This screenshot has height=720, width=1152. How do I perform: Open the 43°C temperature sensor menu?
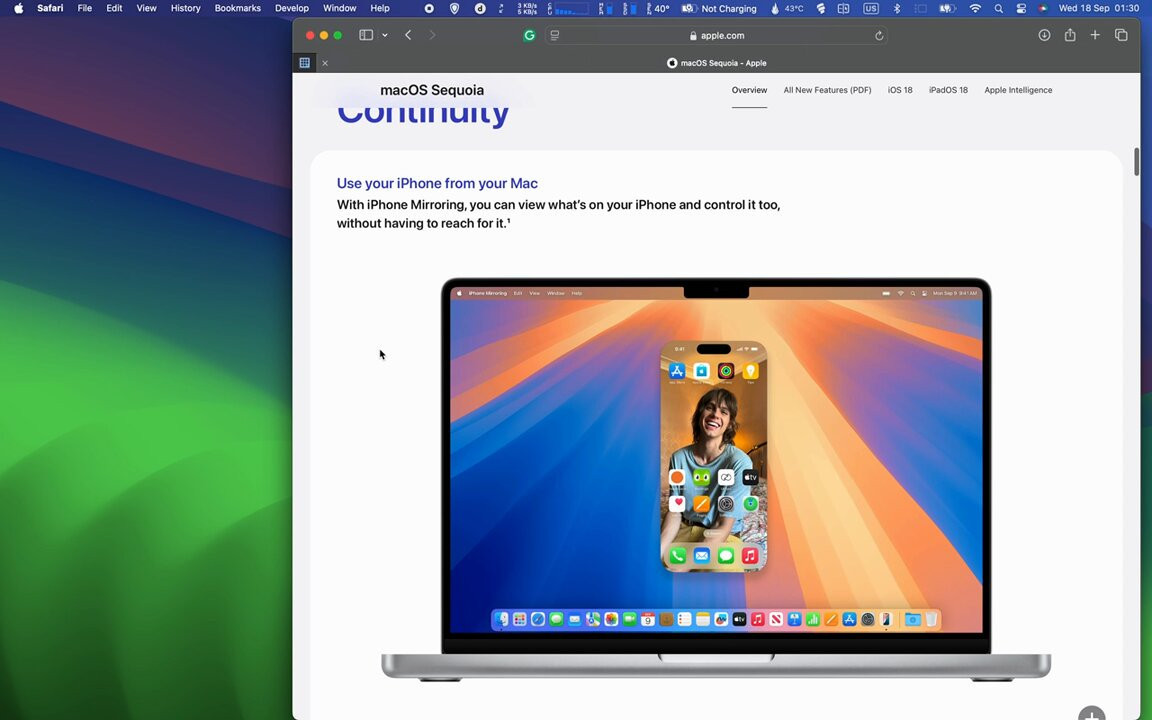[787, 9]
